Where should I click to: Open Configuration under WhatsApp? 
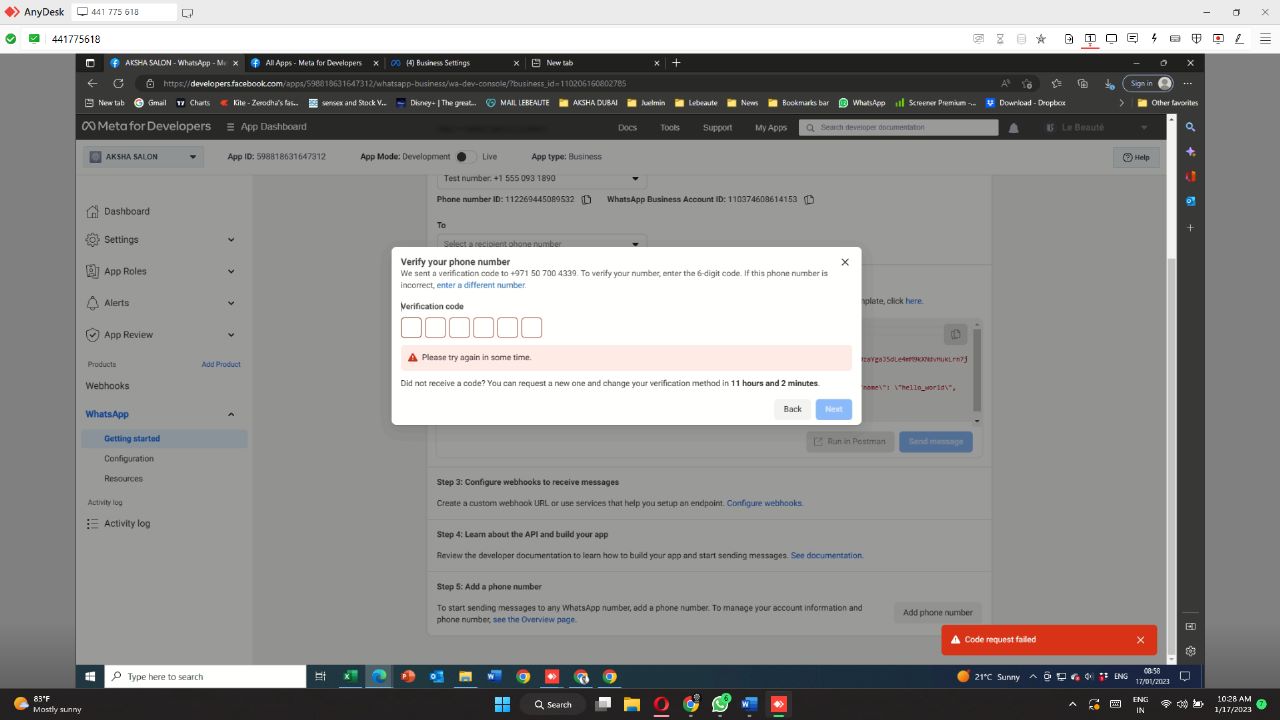click(129, 459)
